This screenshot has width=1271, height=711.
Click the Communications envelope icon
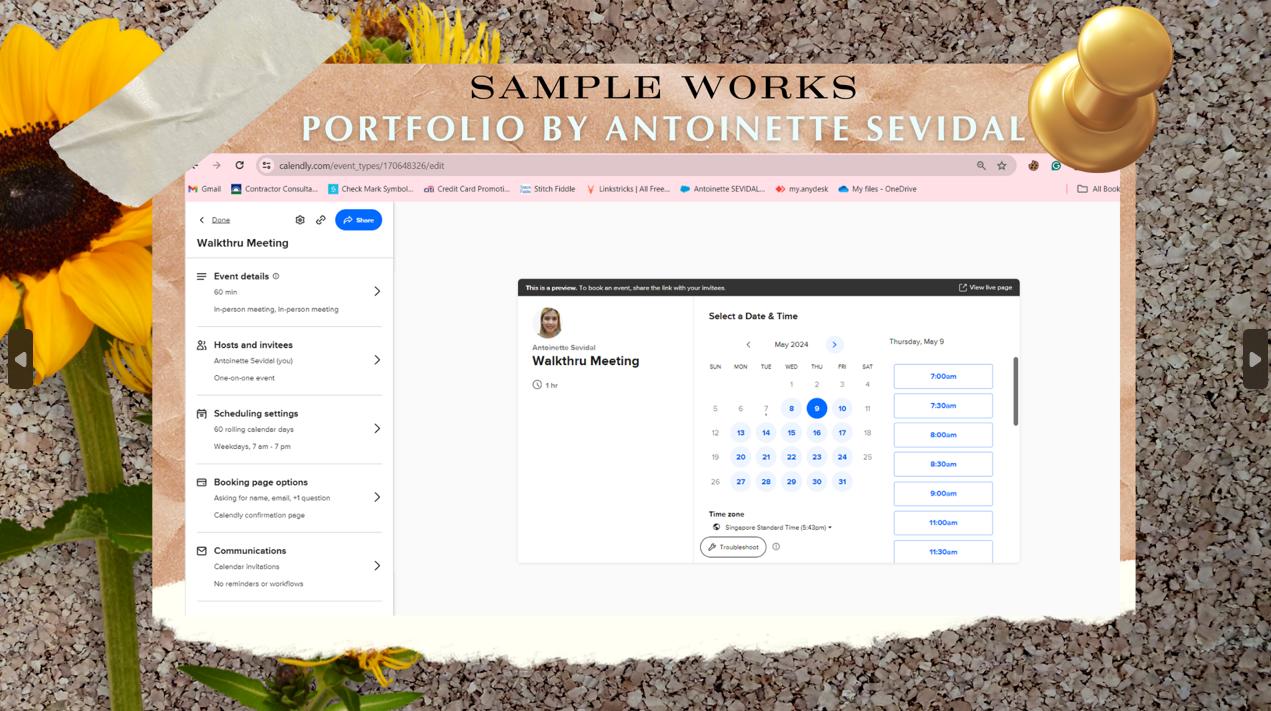202,551
